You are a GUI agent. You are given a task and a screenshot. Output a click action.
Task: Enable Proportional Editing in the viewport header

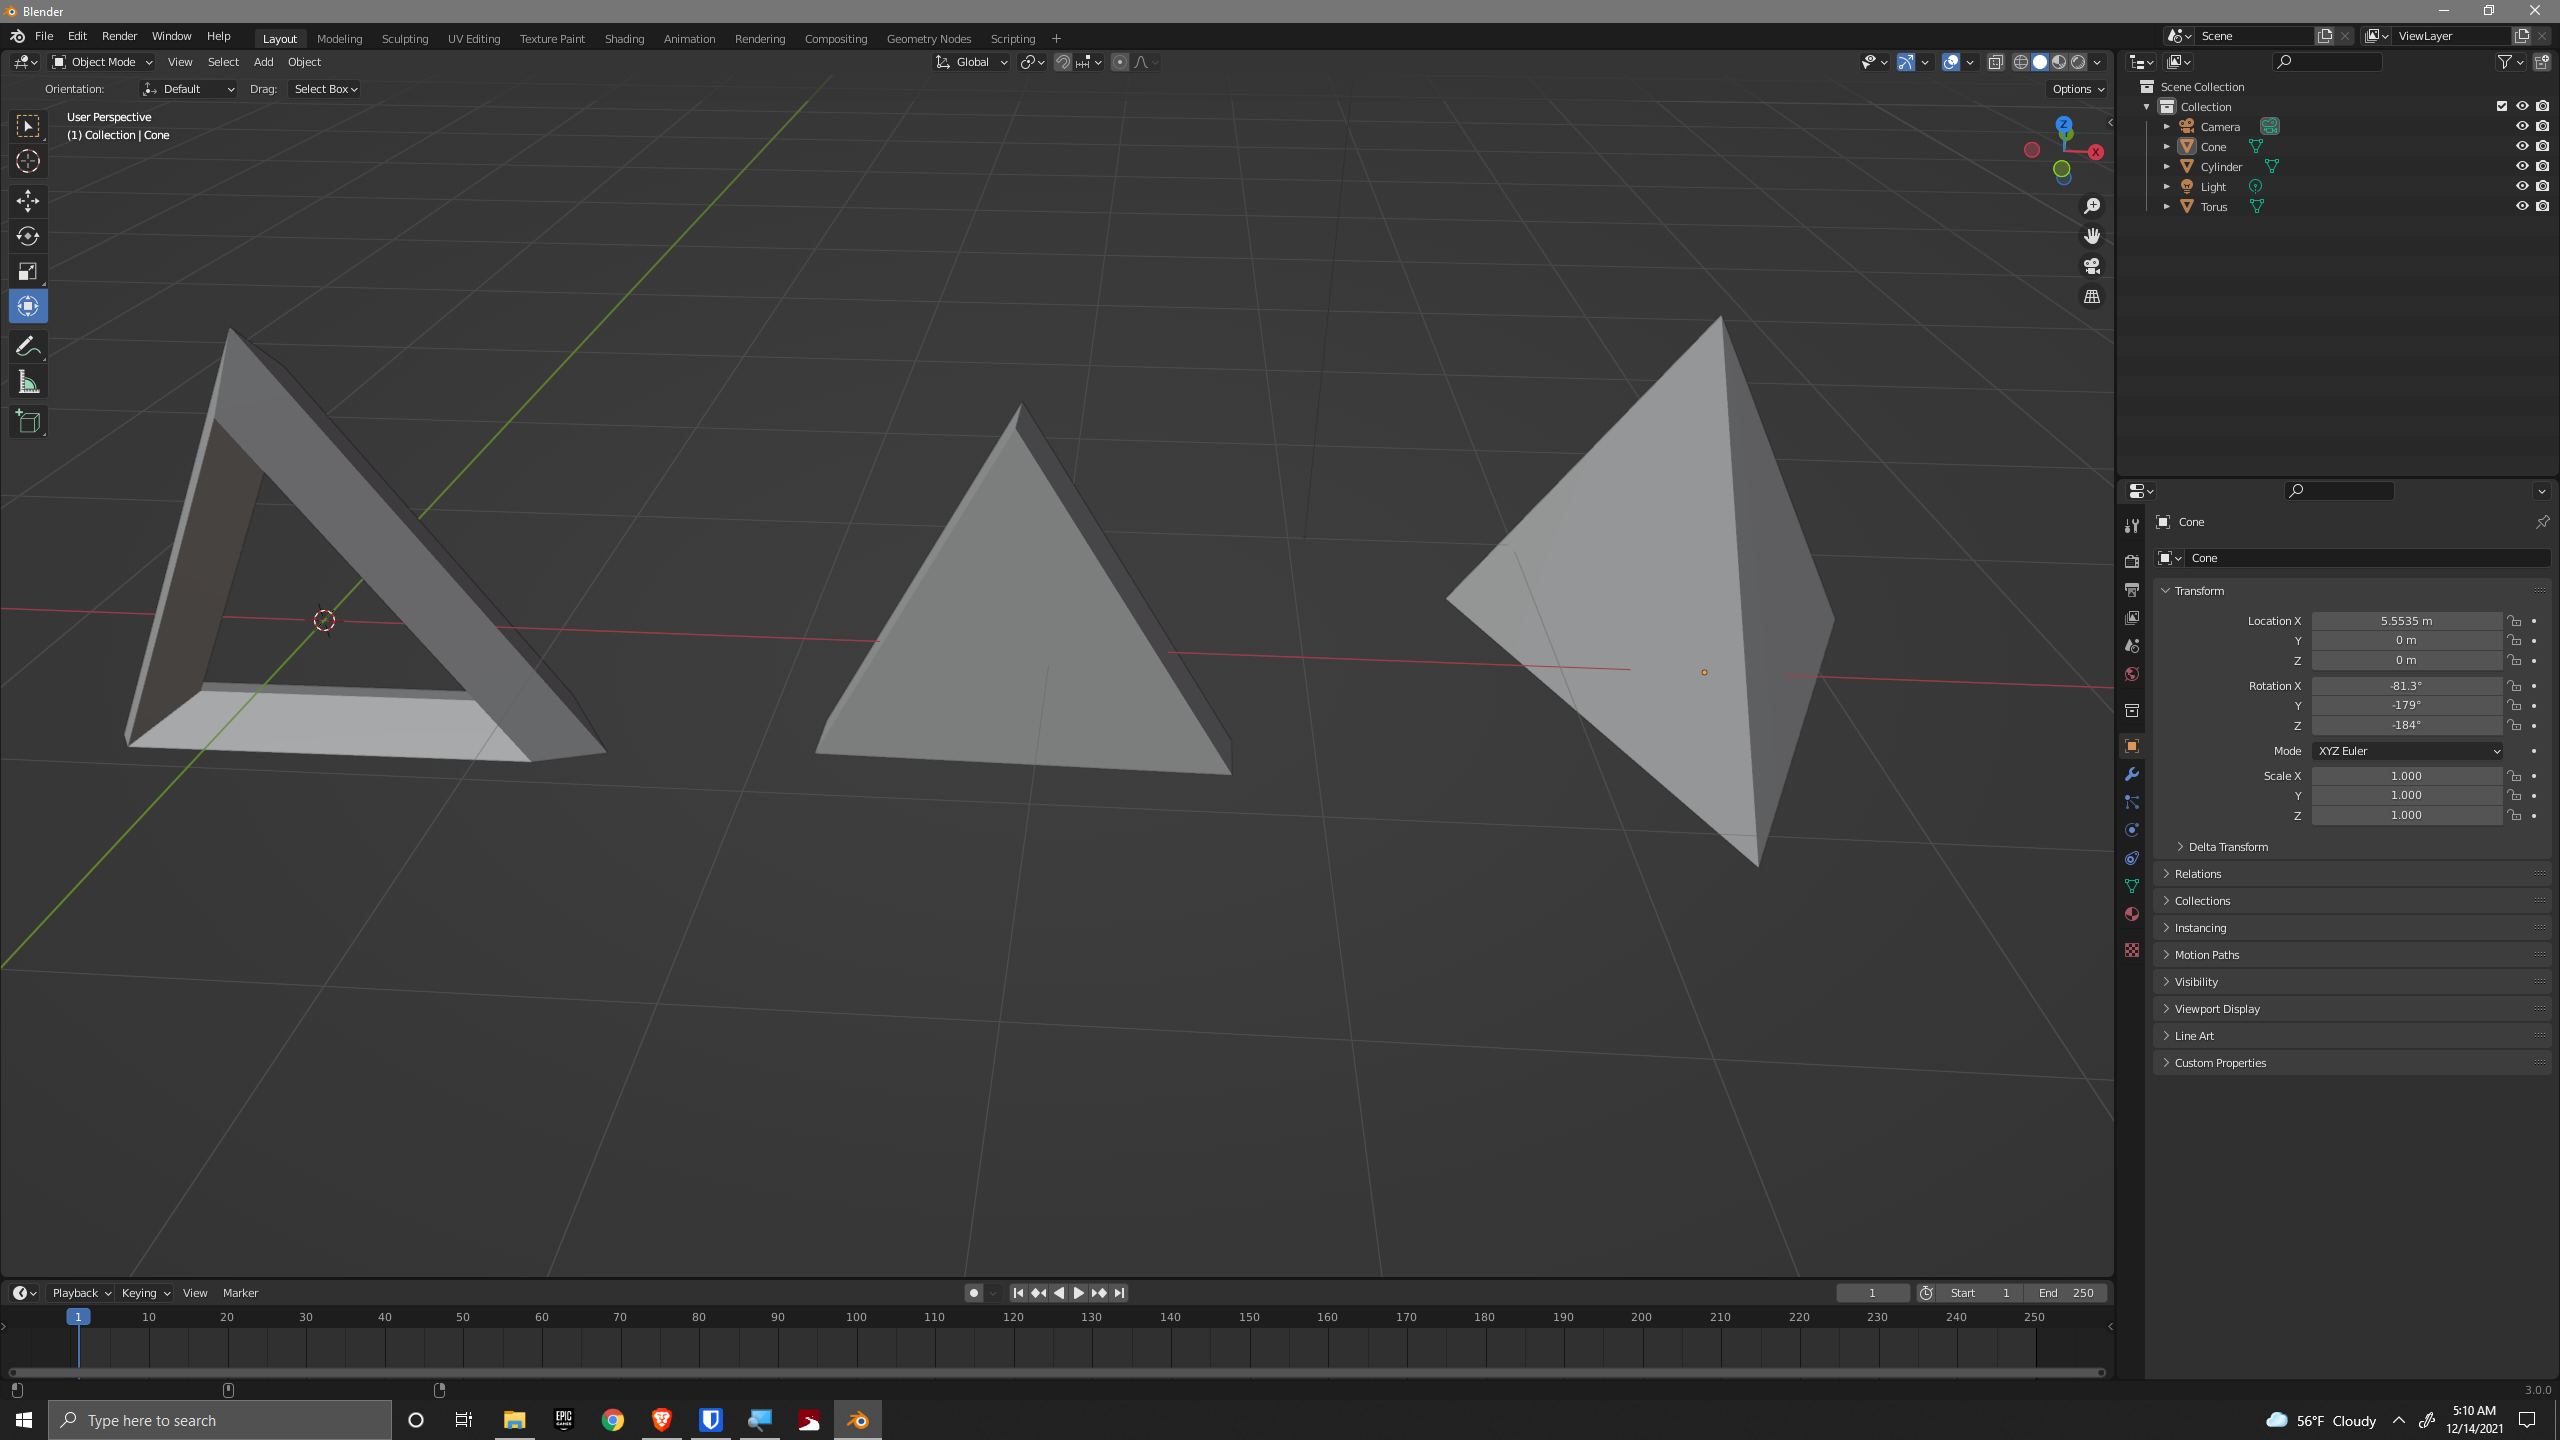[1119, 62]
